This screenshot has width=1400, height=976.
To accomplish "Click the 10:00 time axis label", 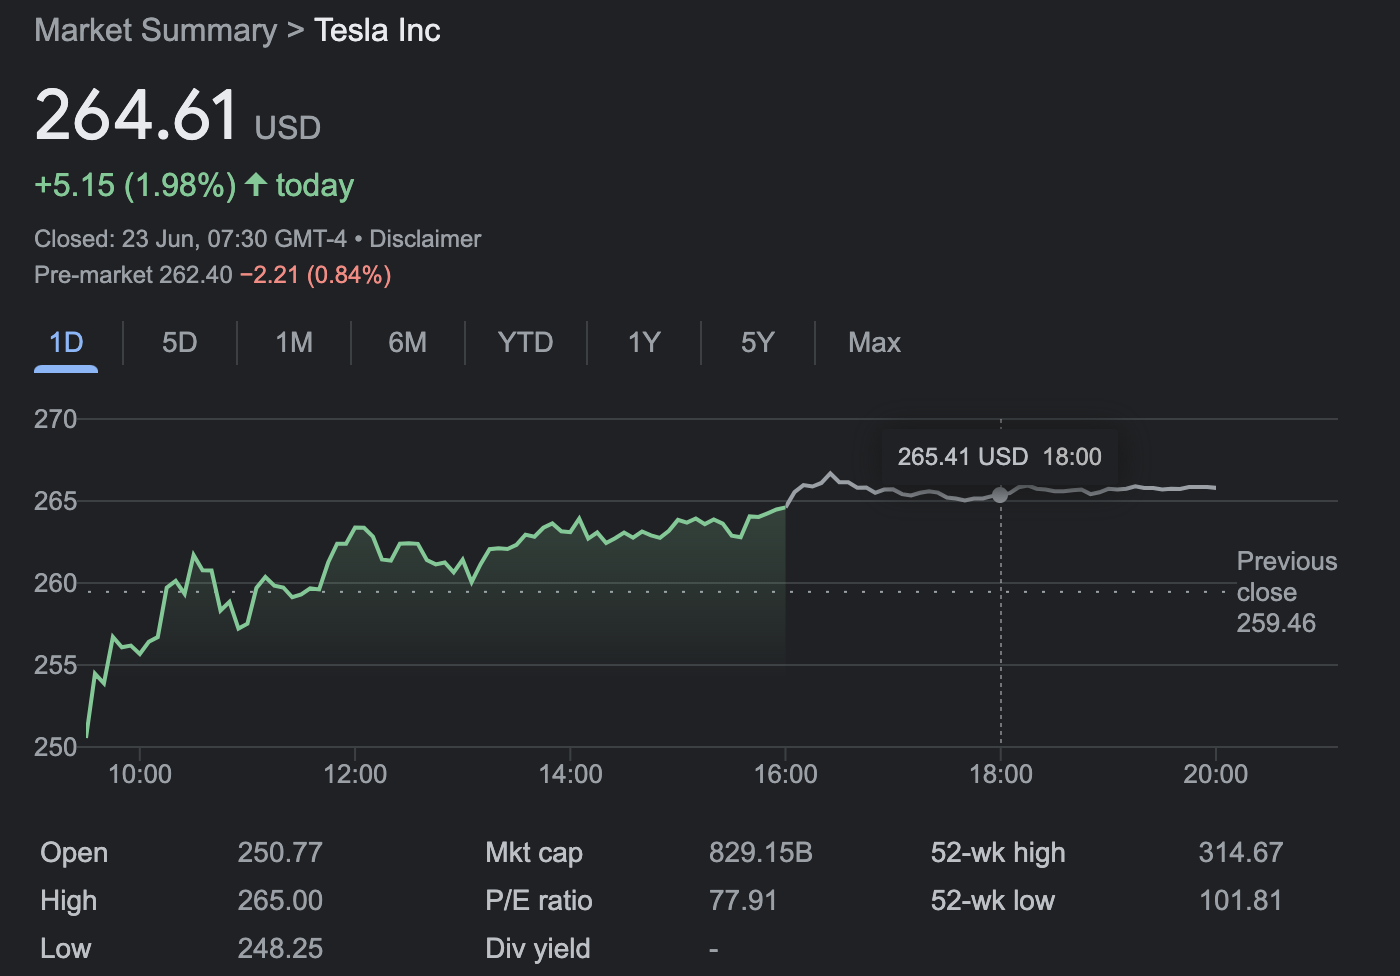I will click(x=140, y=774).
